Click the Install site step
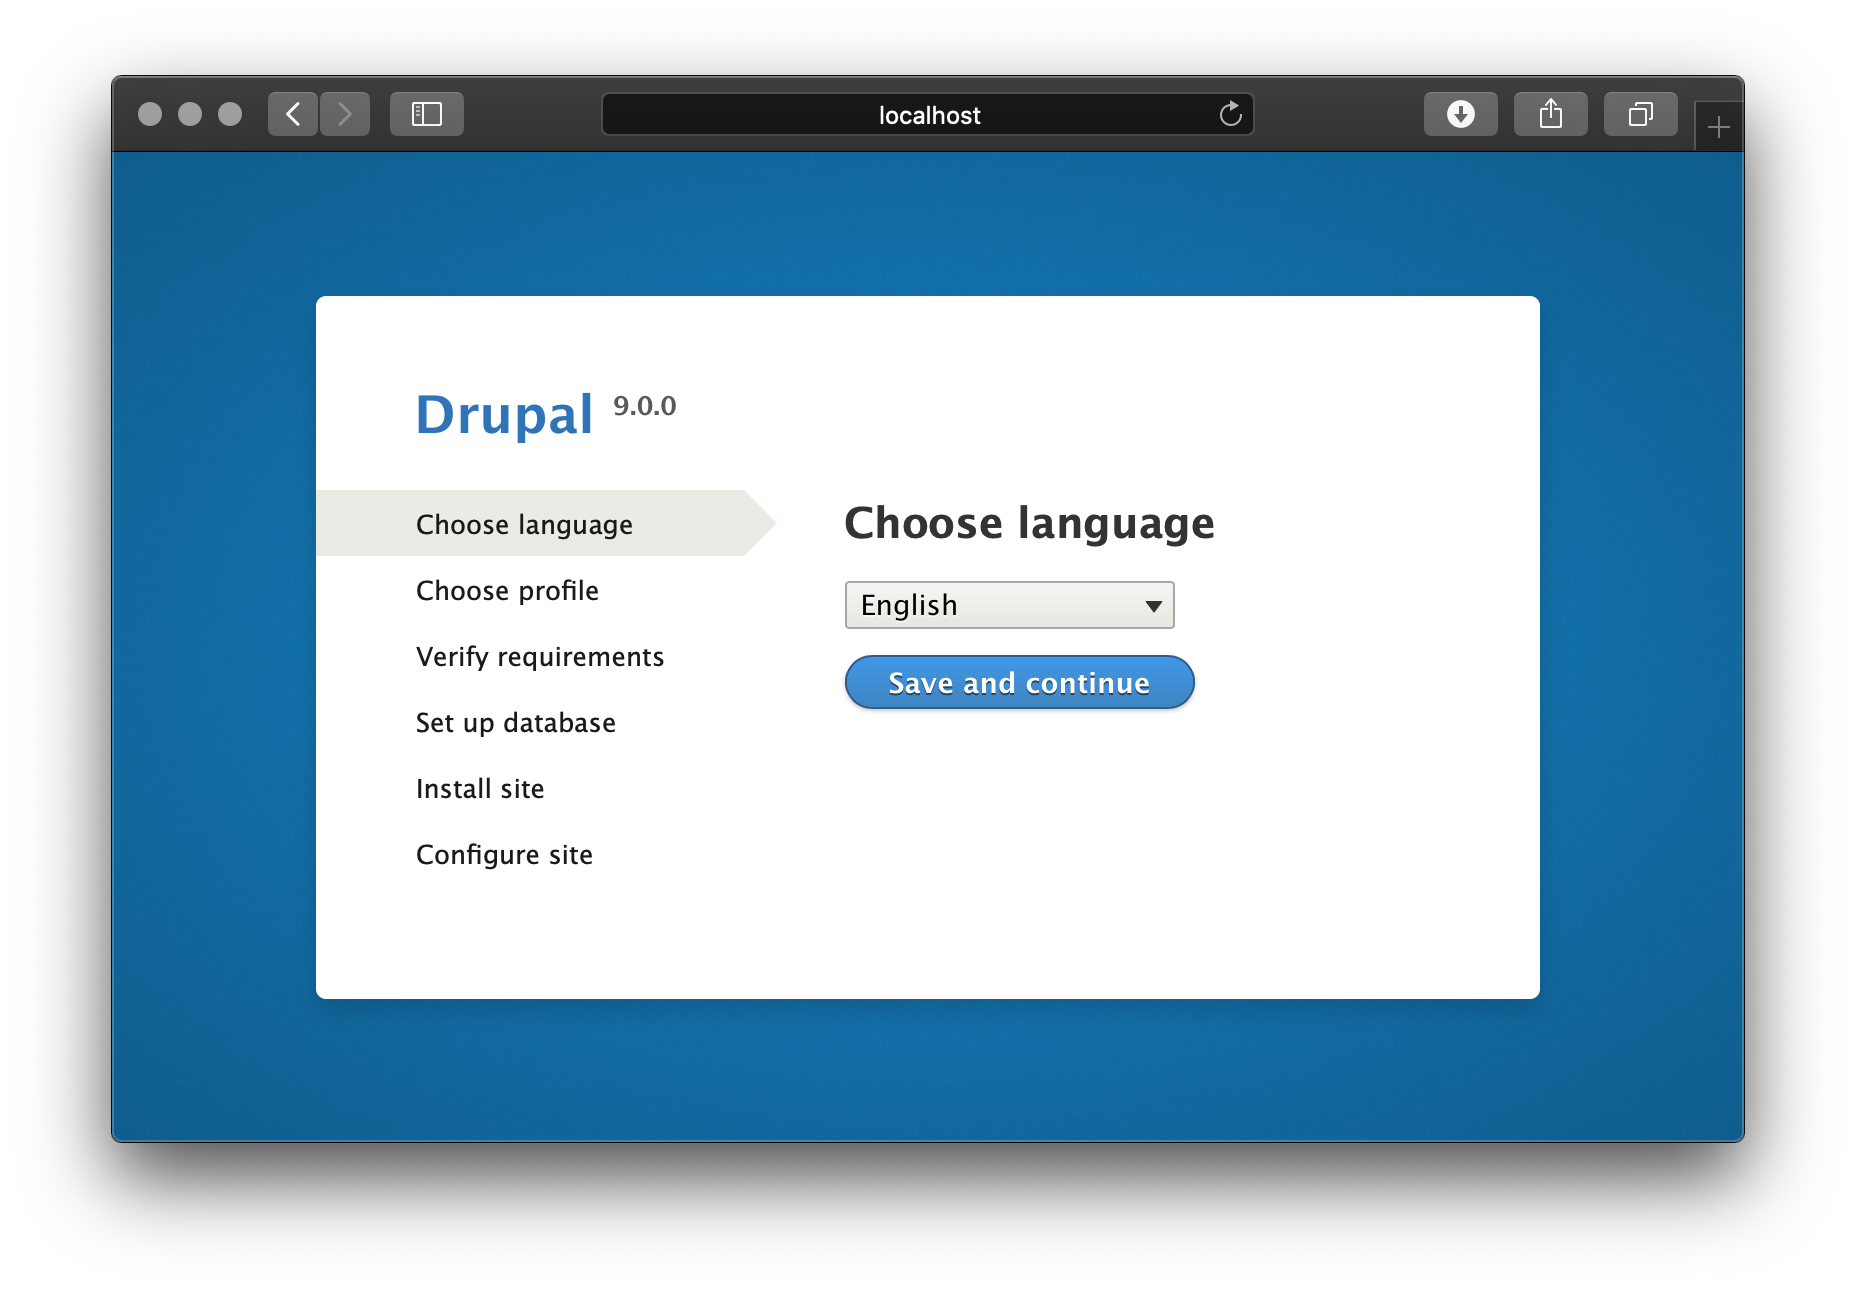Image resolution: width=1856 pixels, height=1290 pixels. [x=480, y=789]
